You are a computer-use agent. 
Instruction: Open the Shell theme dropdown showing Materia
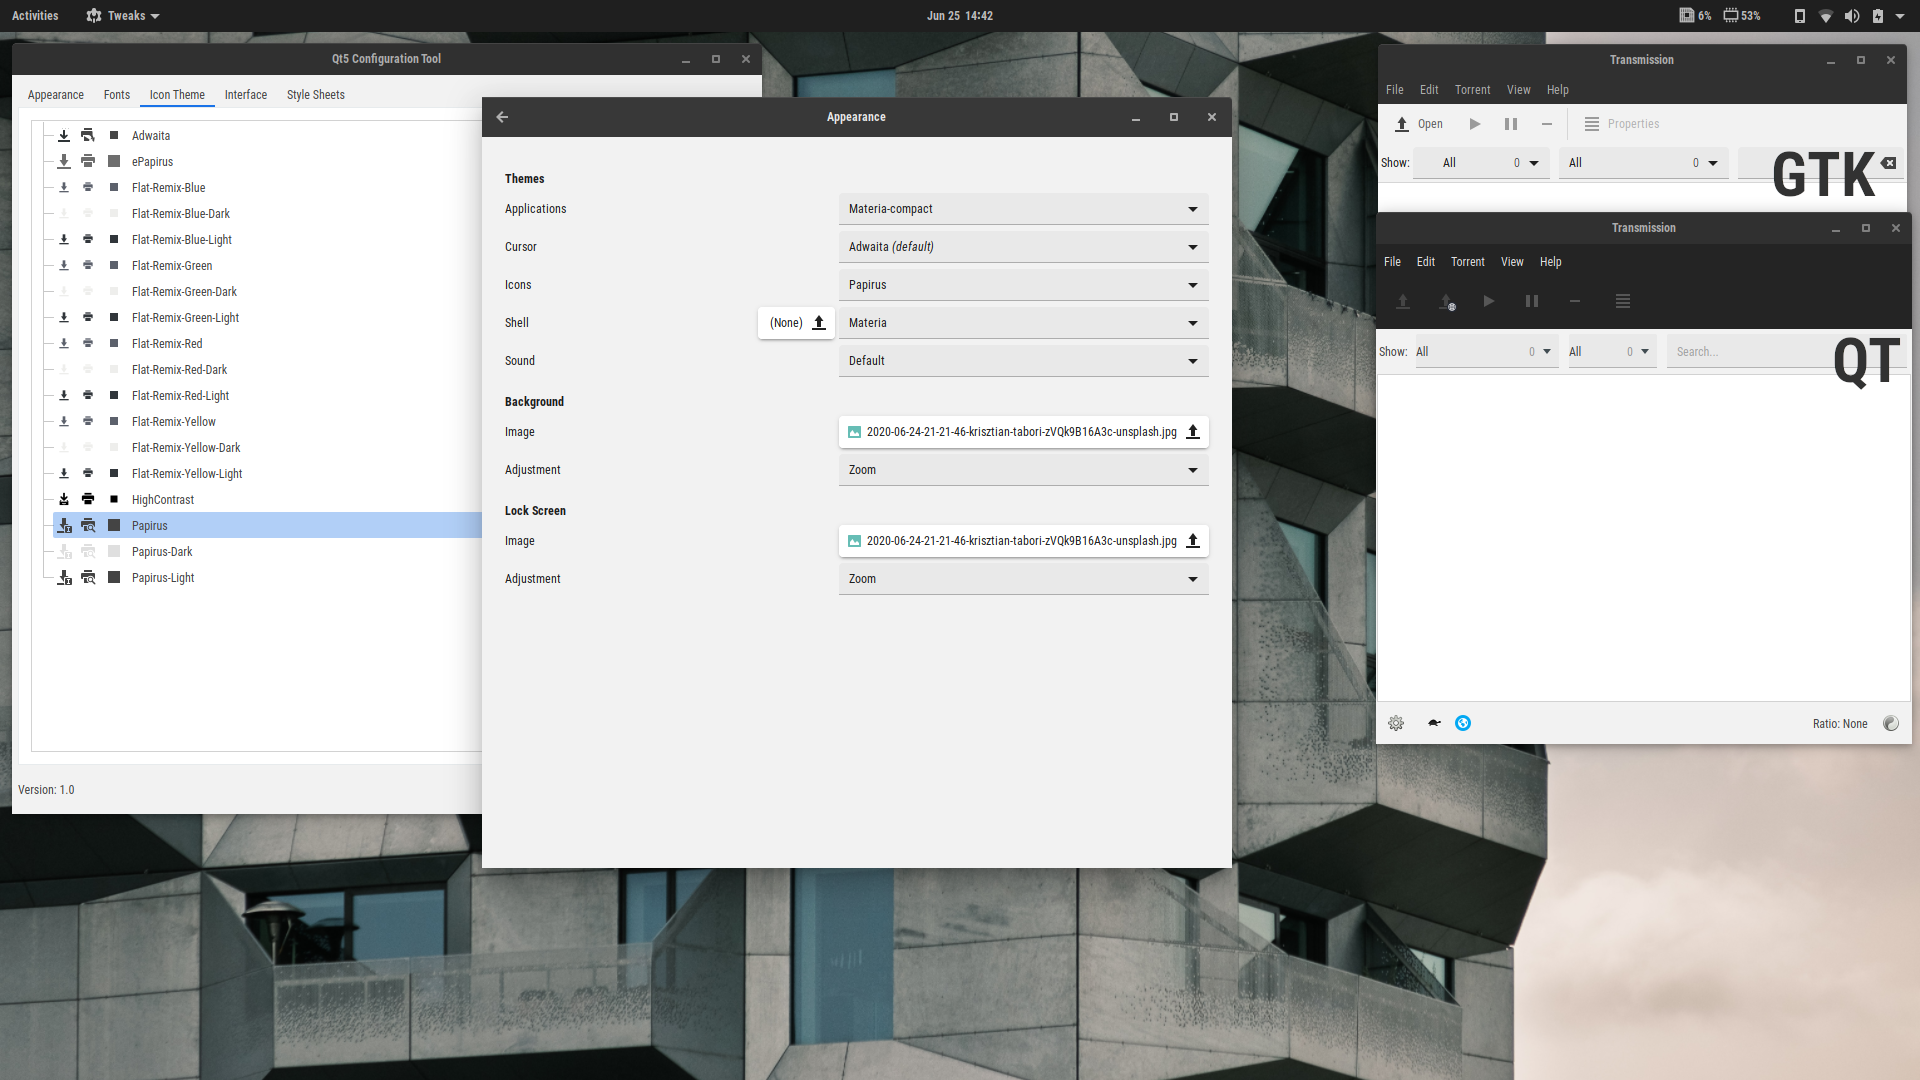[x=1023, y=323]
